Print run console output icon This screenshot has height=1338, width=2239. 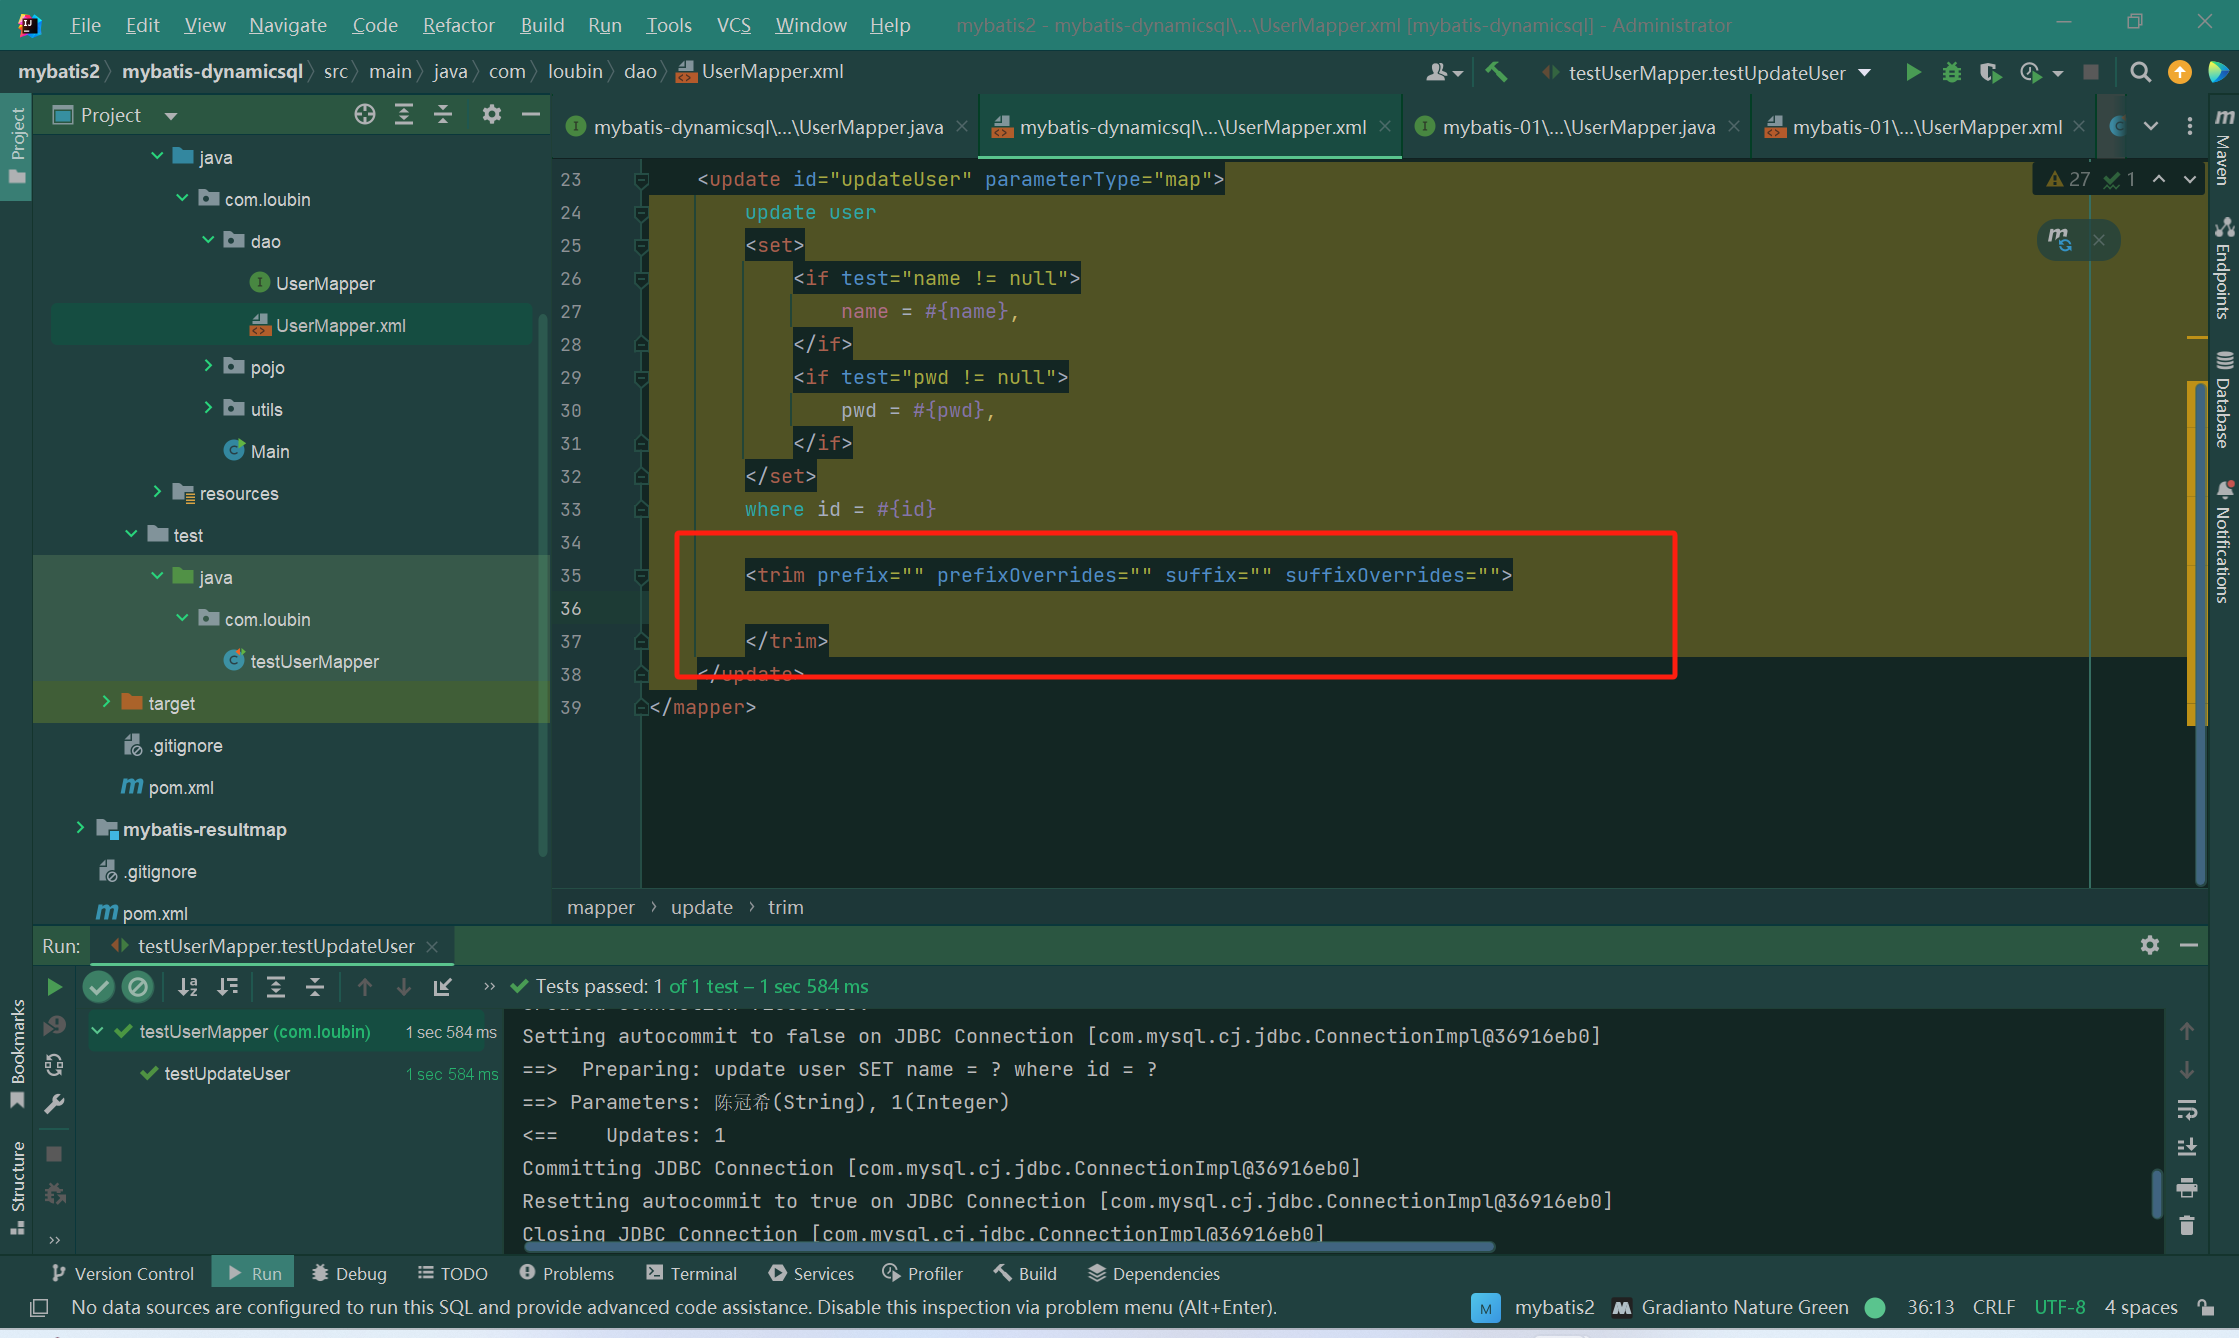tap(2187, 1188)
